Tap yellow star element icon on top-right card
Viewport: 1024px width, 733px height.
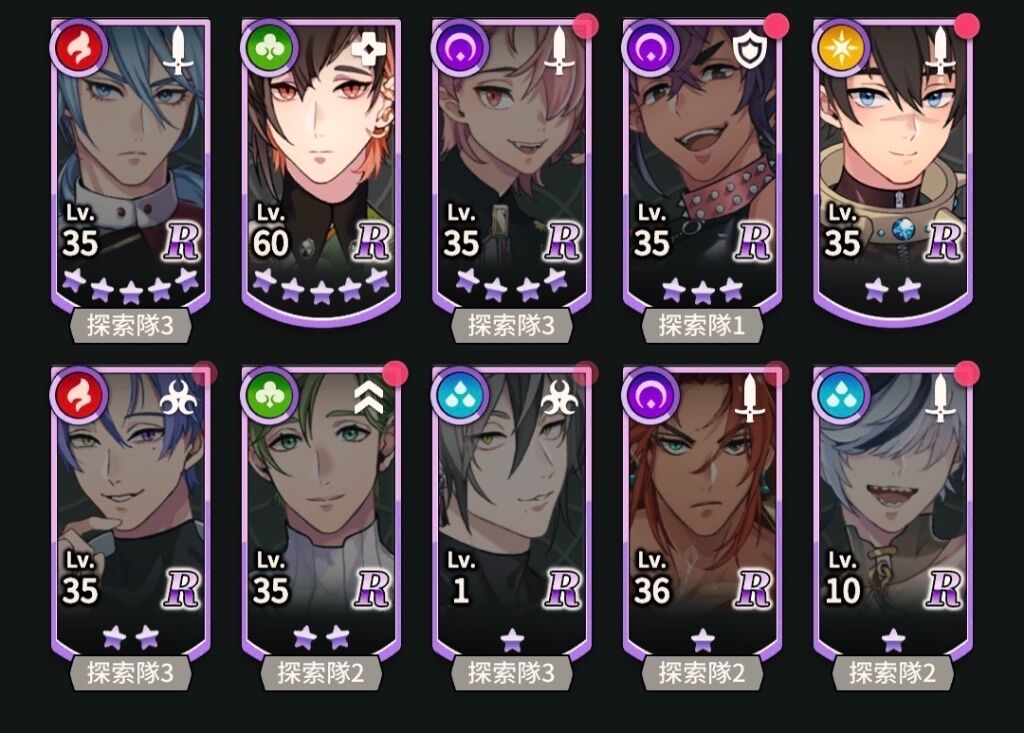[x=841, y=48]
